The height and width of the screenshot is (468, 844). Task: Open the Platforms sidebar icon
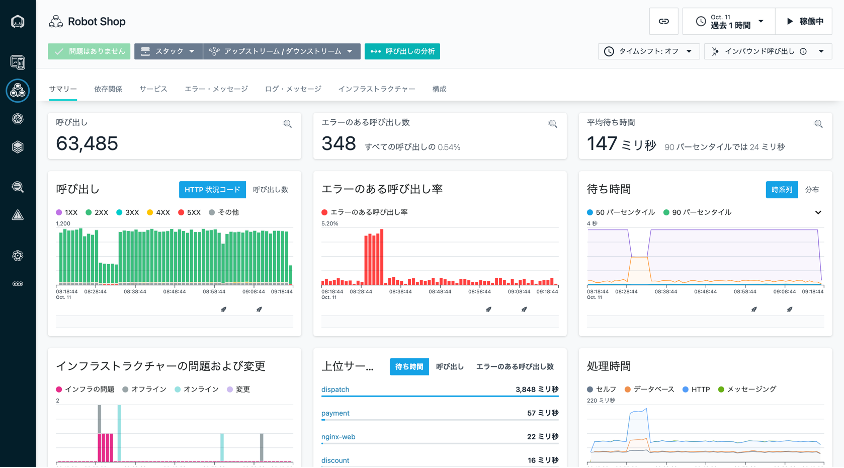[x=18, y=118]
